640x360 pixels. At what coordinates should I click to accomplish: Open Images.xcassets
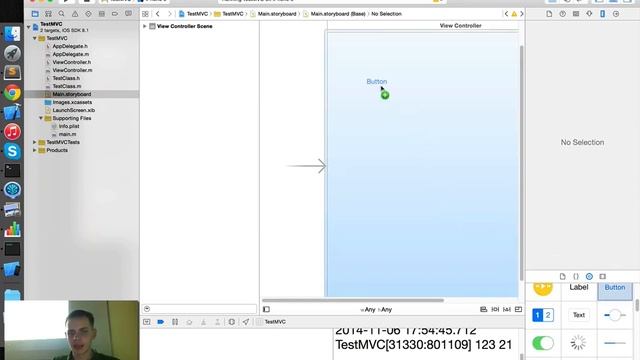point(72,102)
